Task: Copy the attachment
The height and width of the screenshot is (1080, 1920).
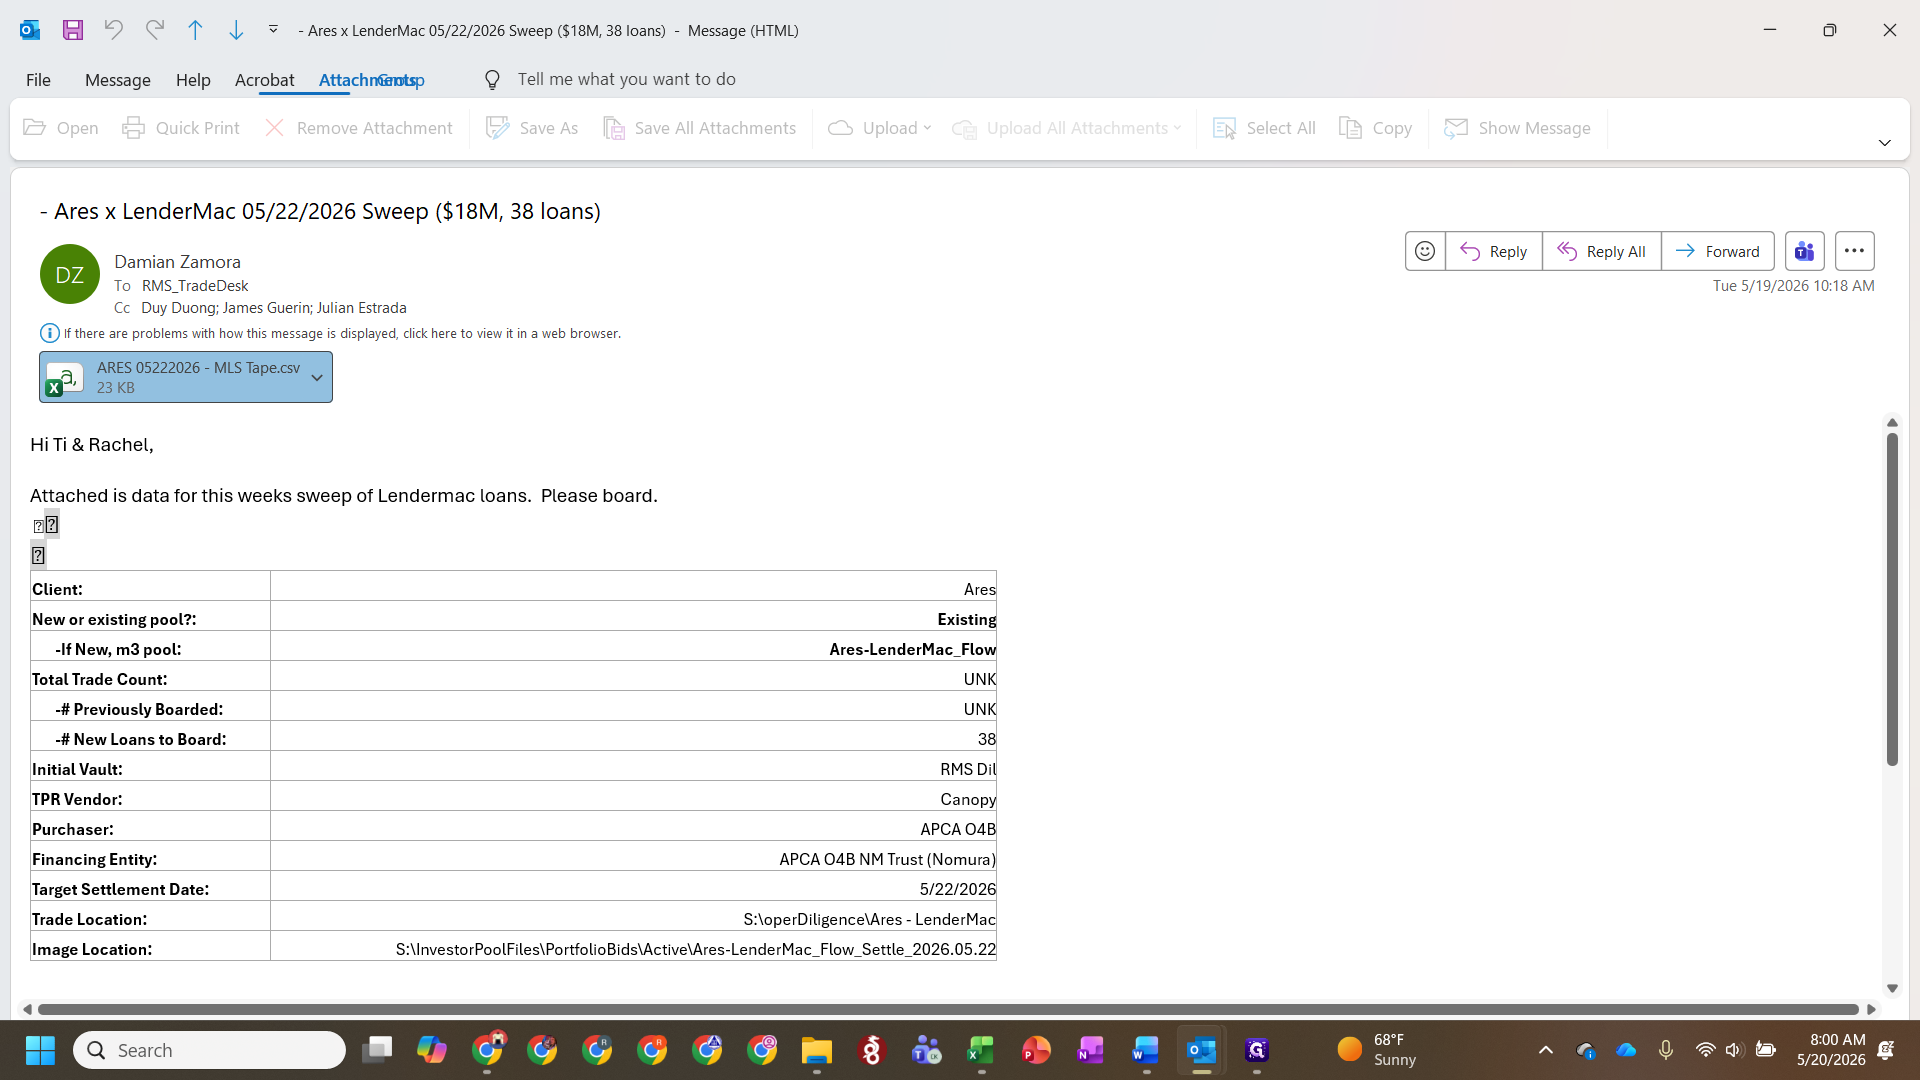Action: pos(1376,128)
